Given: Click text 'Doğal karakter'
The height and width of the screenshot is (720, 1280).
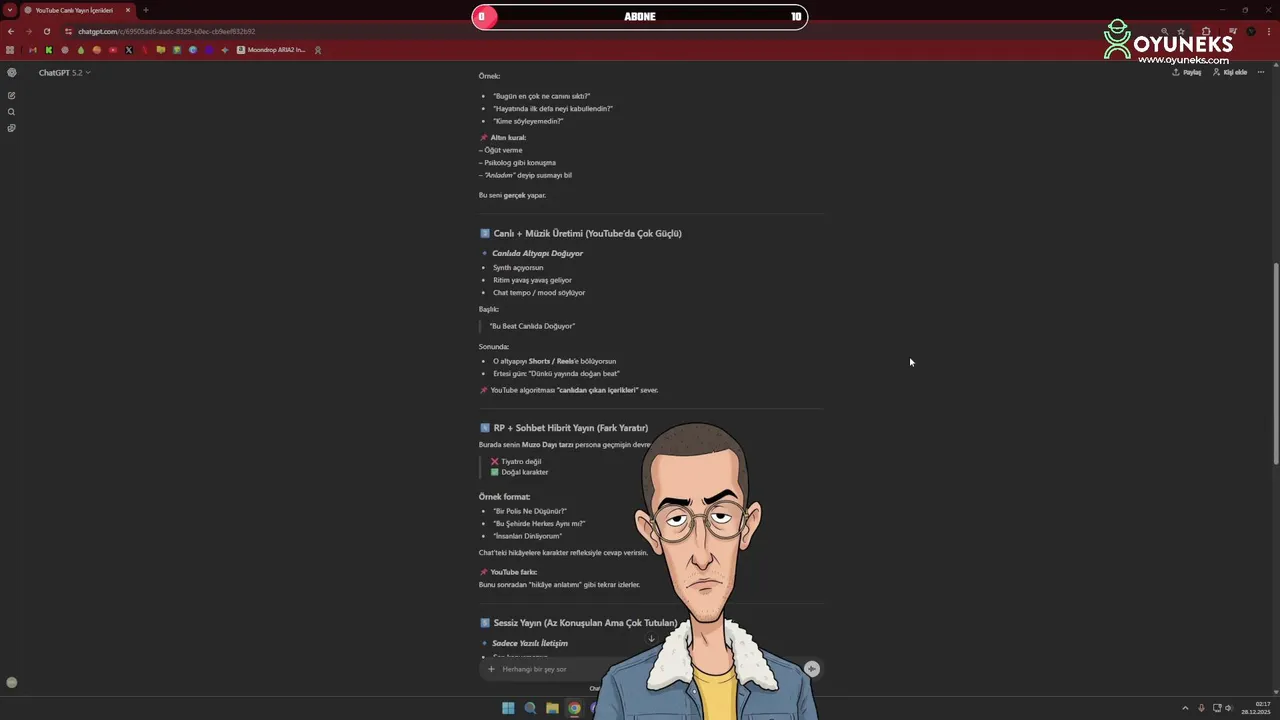Looking at the screenshot, I should pyautogui.click(x=525, y=472).
